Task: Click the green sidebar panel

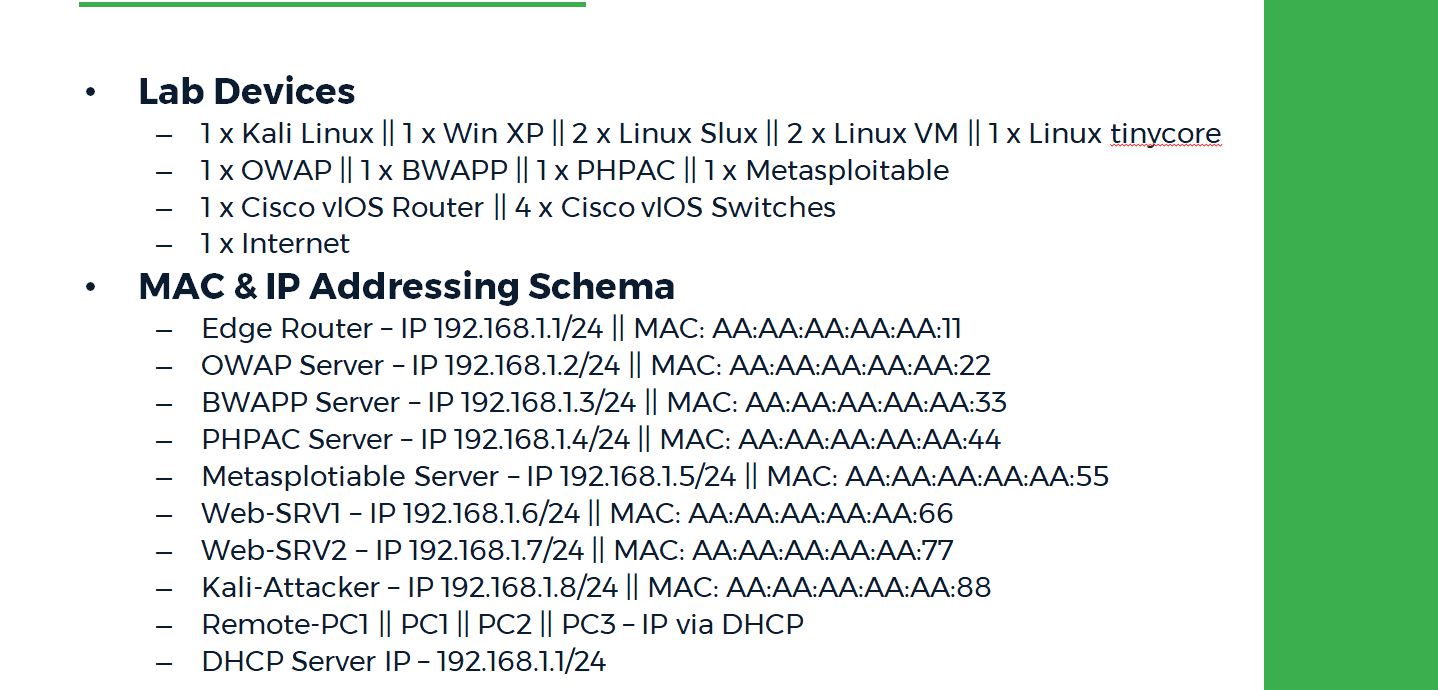Action: 1351,345
